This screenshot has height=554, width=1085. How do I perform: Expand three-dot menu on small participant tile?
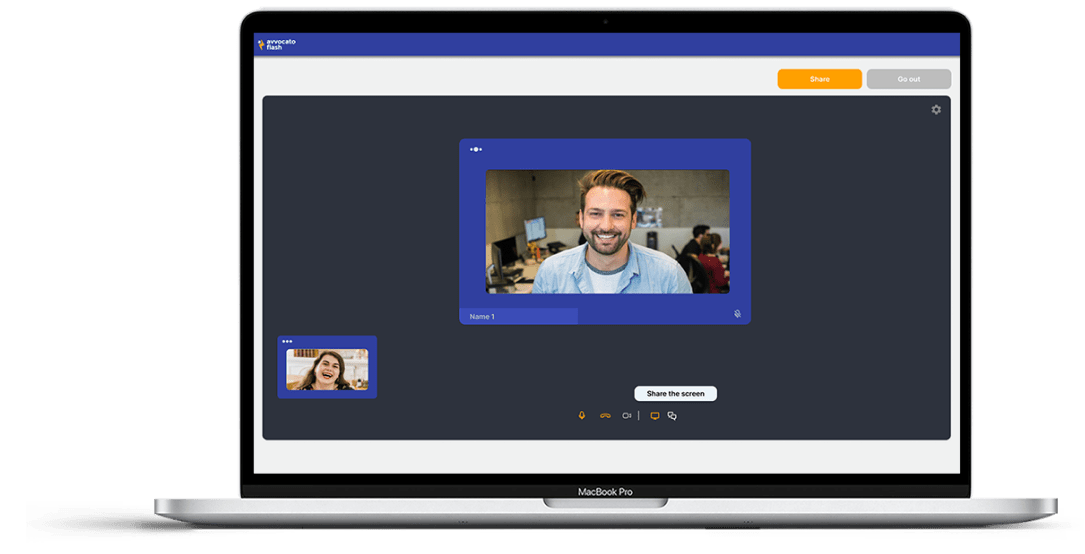coord(287,342)
